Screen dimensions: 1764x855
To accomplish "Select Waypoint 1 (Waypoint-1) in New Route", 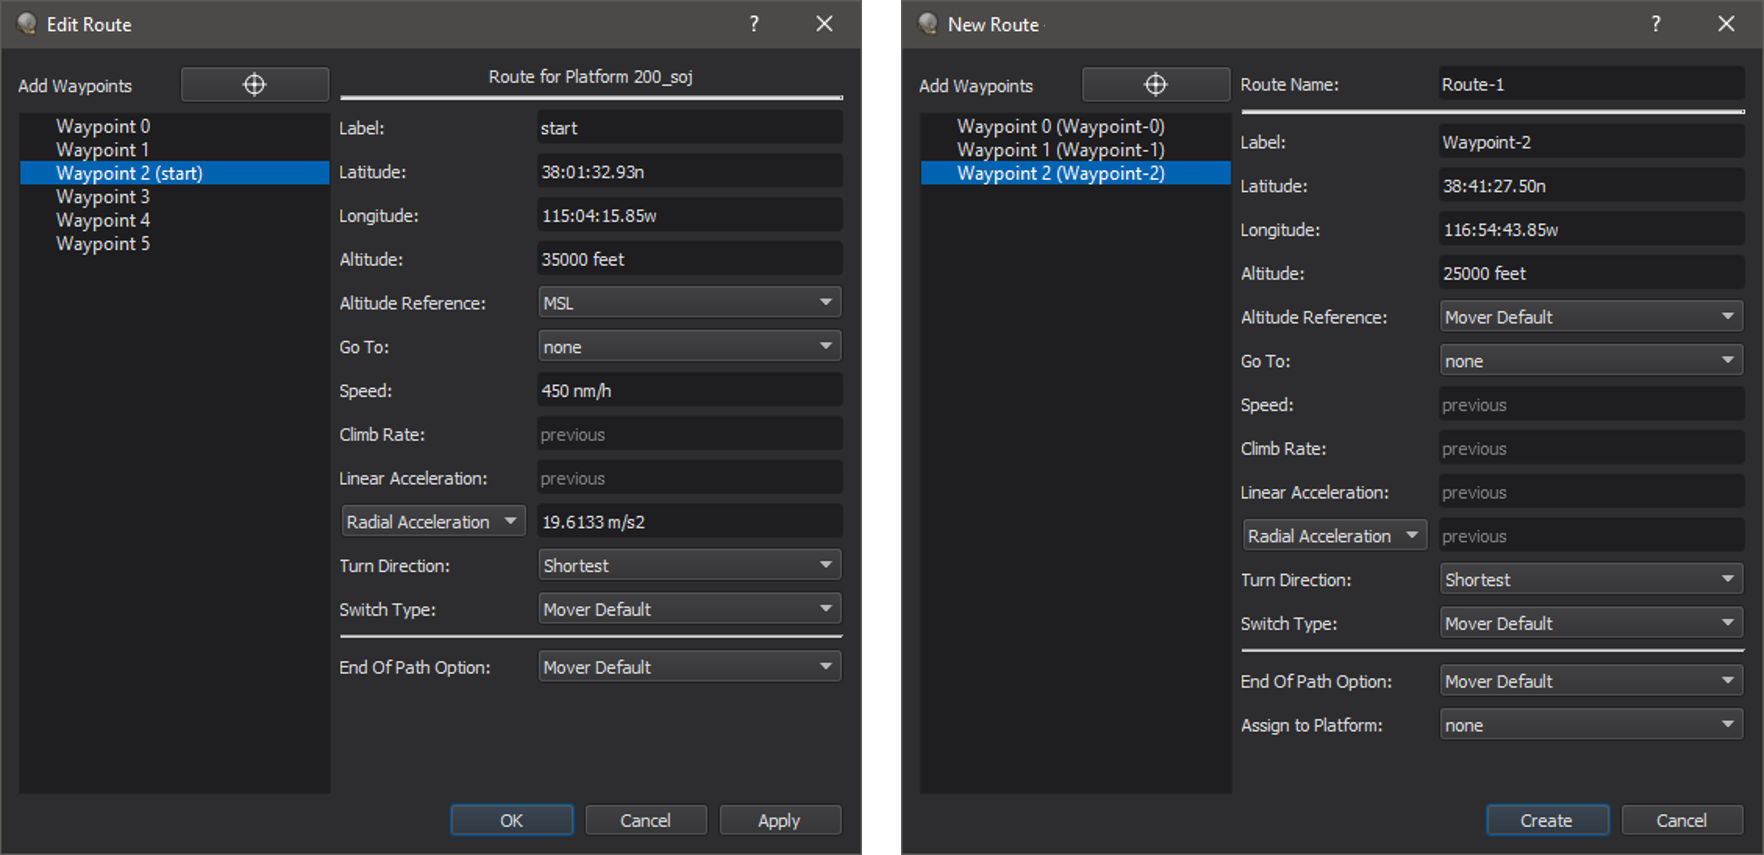I will [1076, 150].
